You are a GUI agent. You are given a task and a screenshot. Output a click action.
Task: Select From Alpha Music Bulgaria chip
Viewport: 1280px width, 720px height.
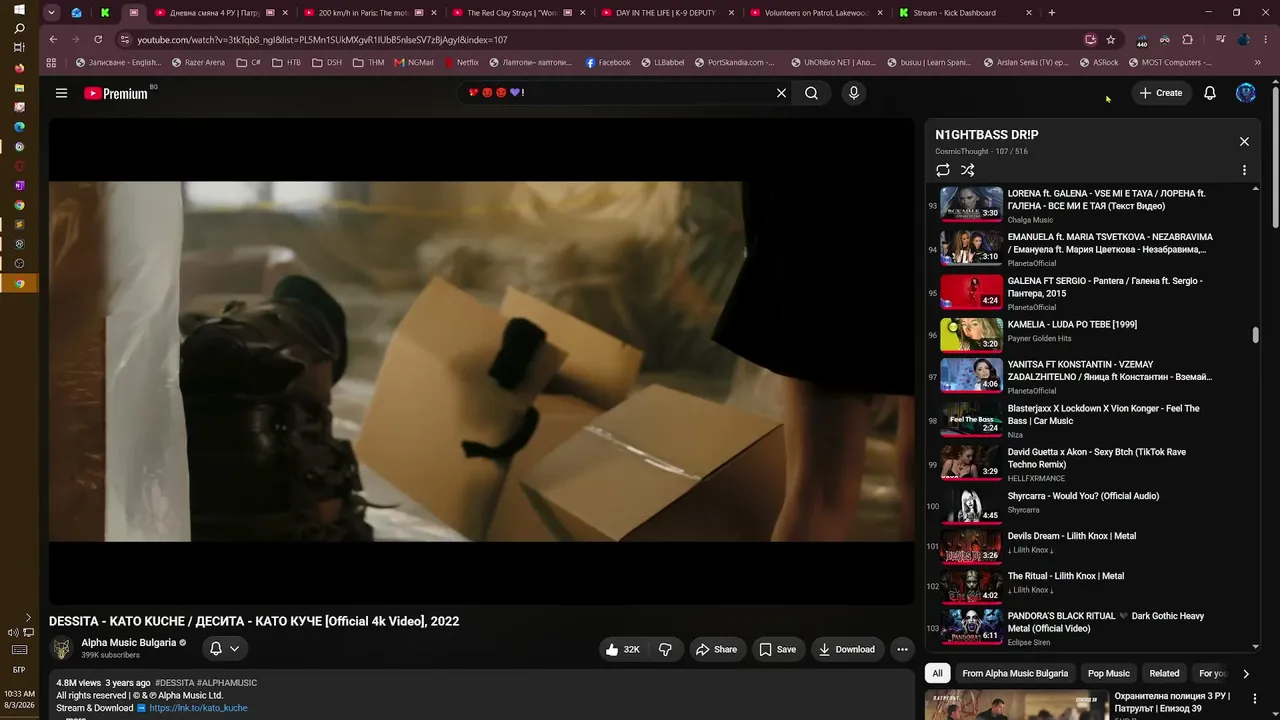[1015, 673]
